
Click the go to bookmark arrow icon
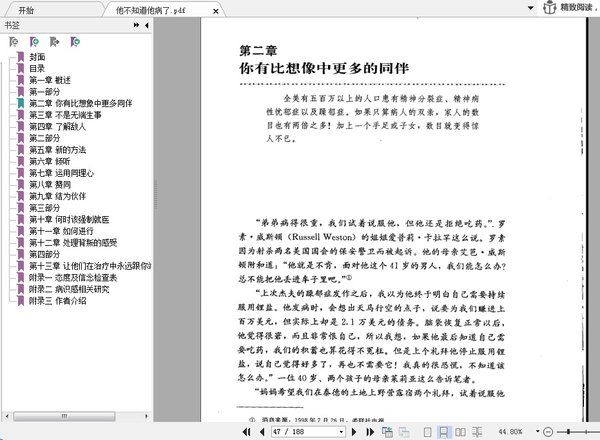(54, 42)
